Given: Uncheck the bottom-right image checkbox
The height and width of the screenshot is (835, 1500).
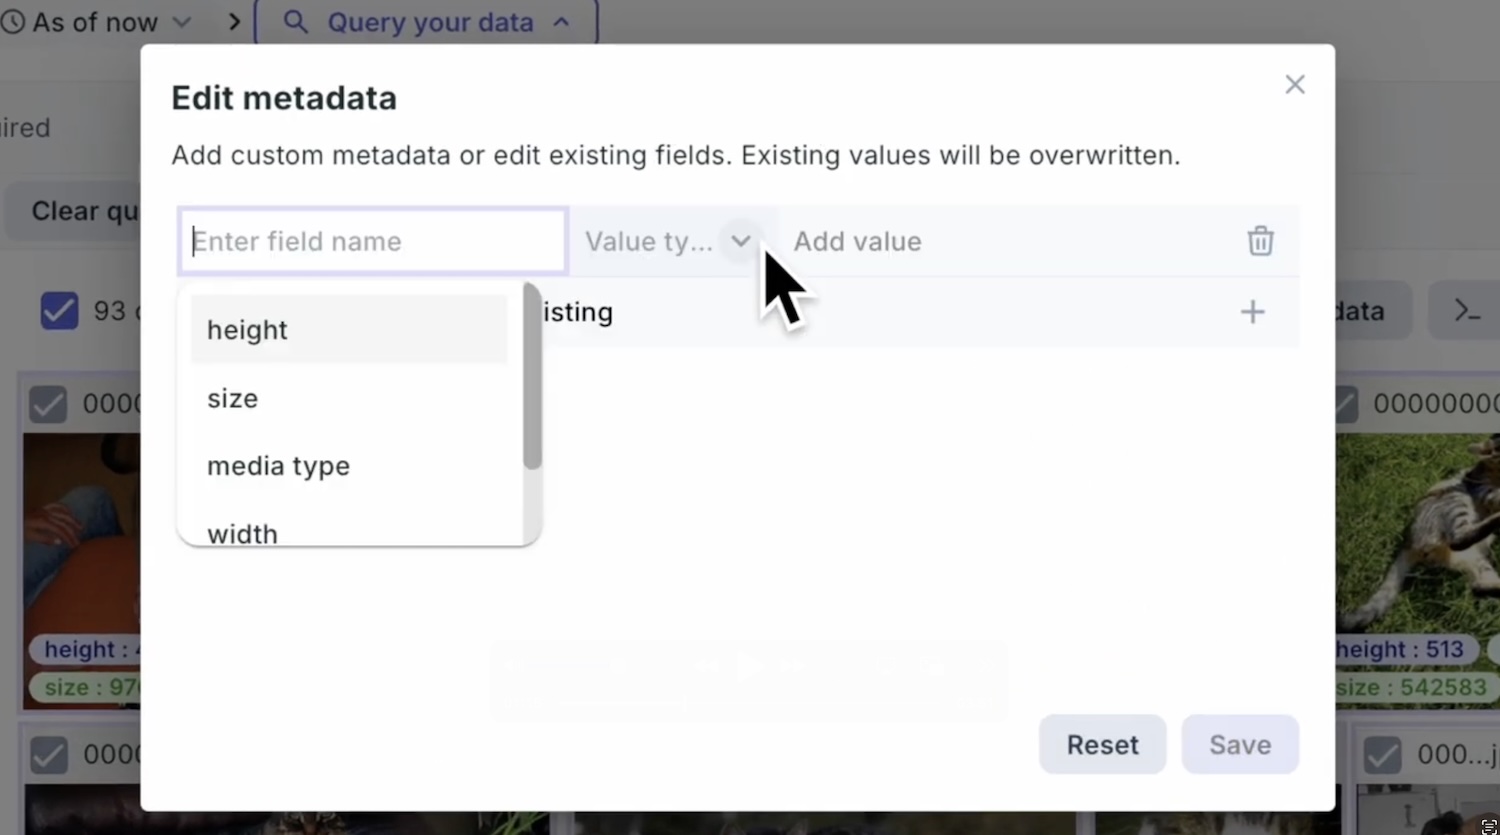Looking at the screenshot, I should tap(1382, 755).
